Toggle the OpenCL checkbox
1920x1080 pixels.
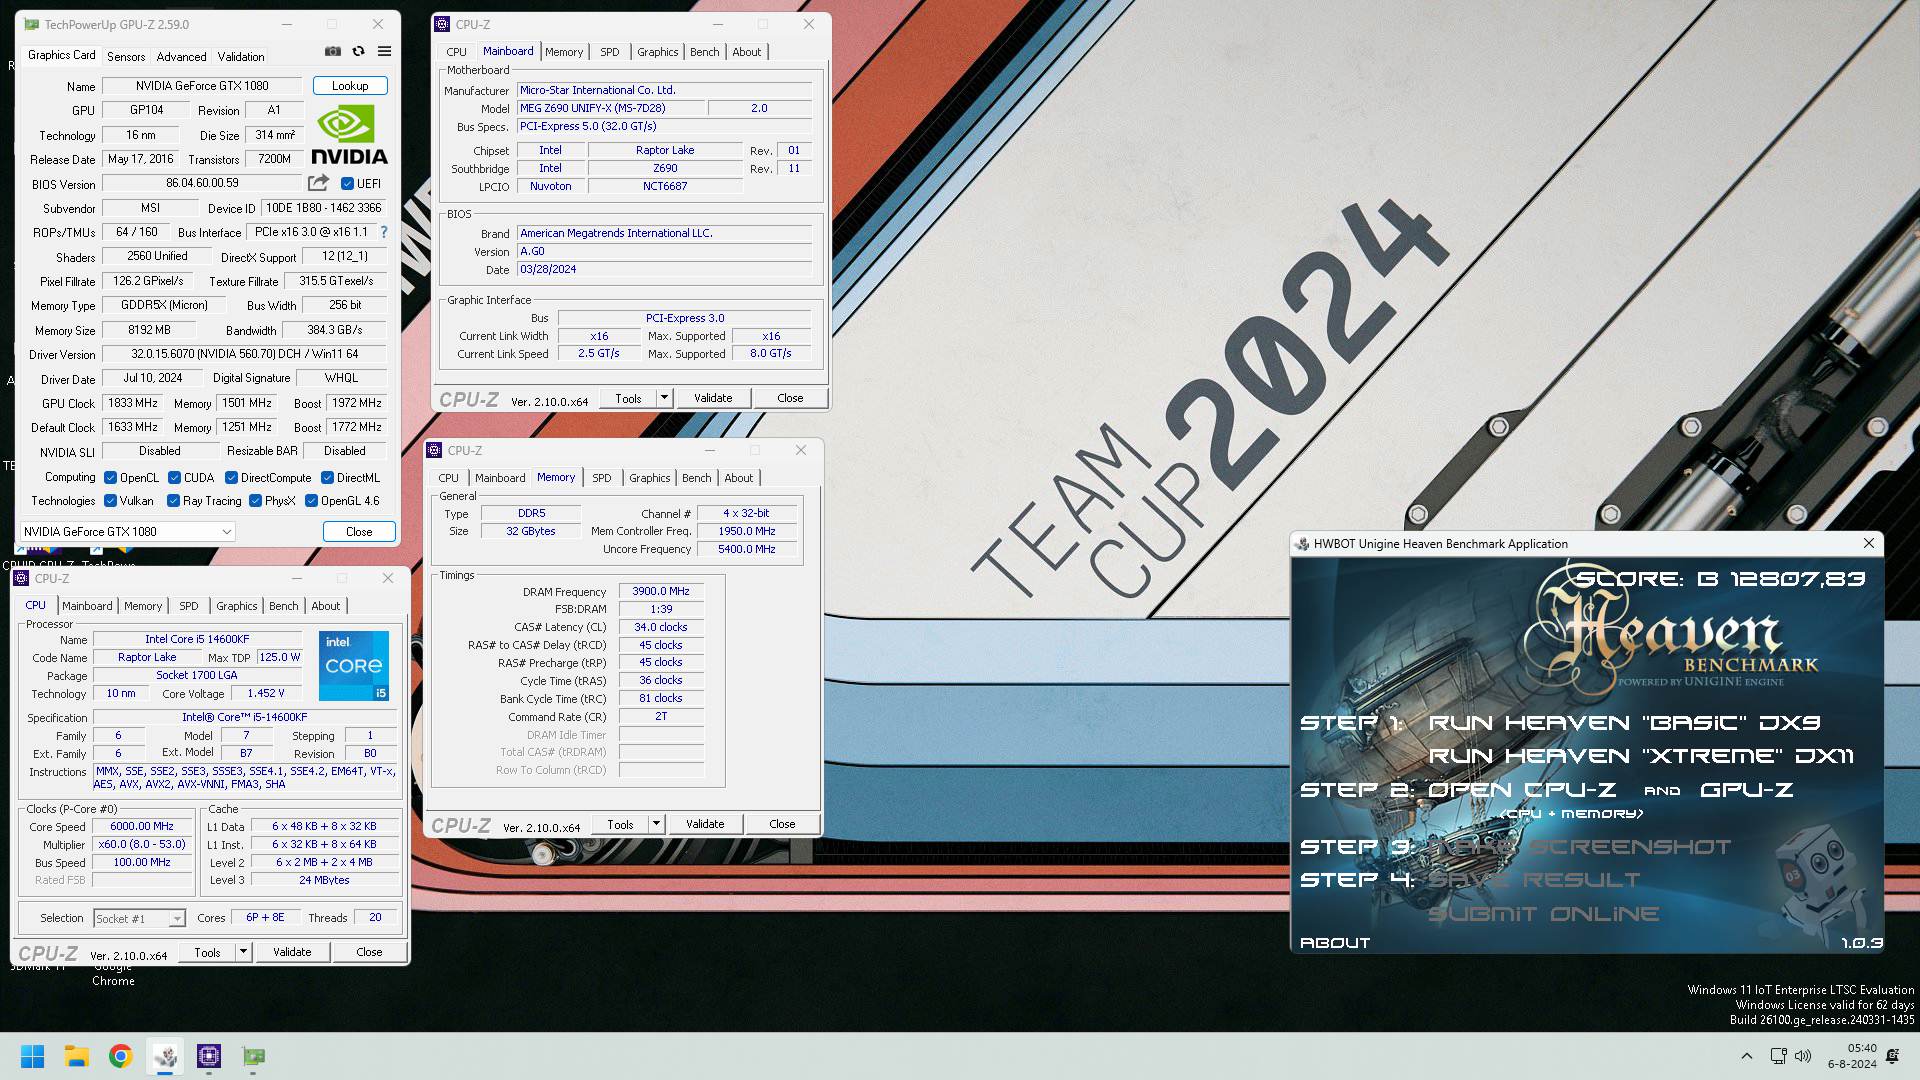[x=111, y=478]
